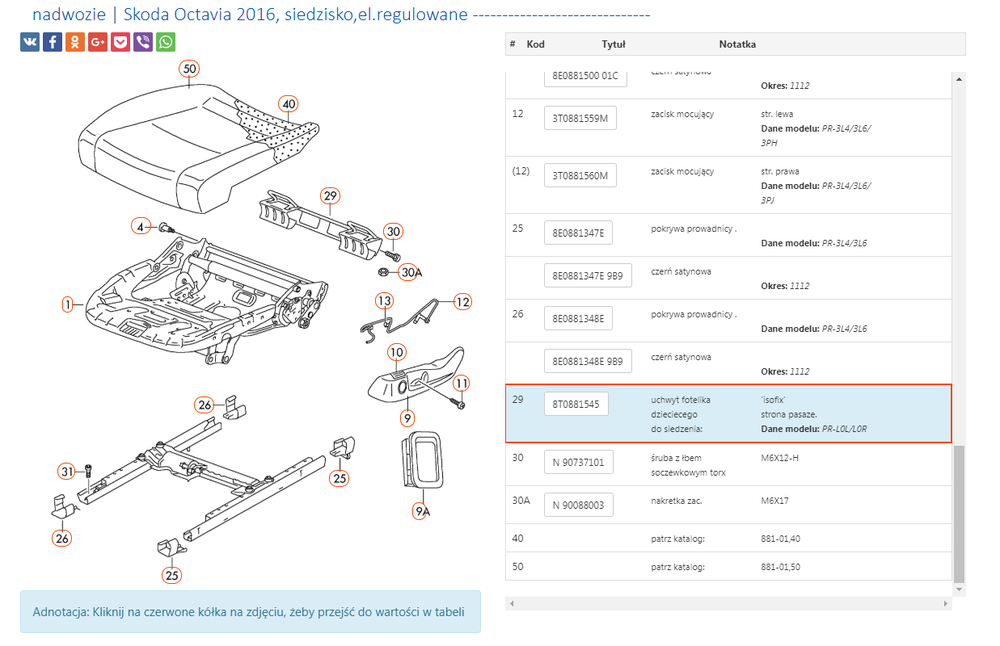
Task: Click the Kod column header
Action: coord(536,44)
